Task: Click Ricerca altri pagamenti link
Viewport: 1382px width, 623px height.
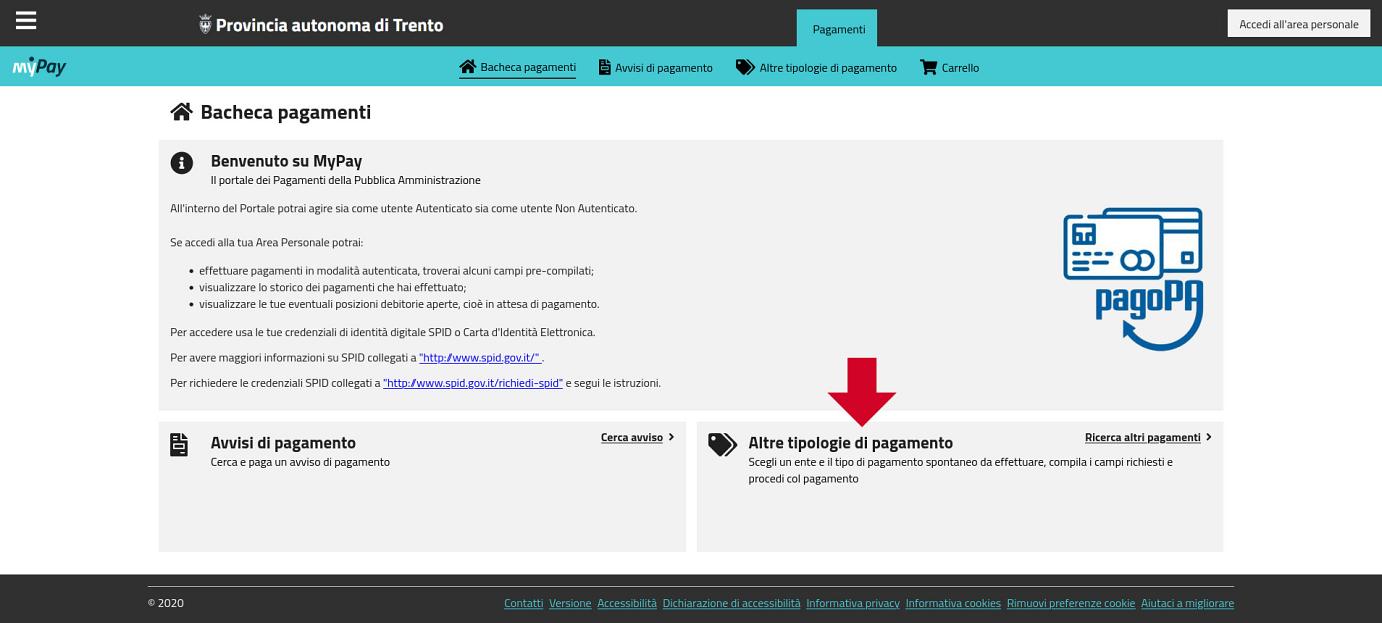Action: [x=1143, y=437]
